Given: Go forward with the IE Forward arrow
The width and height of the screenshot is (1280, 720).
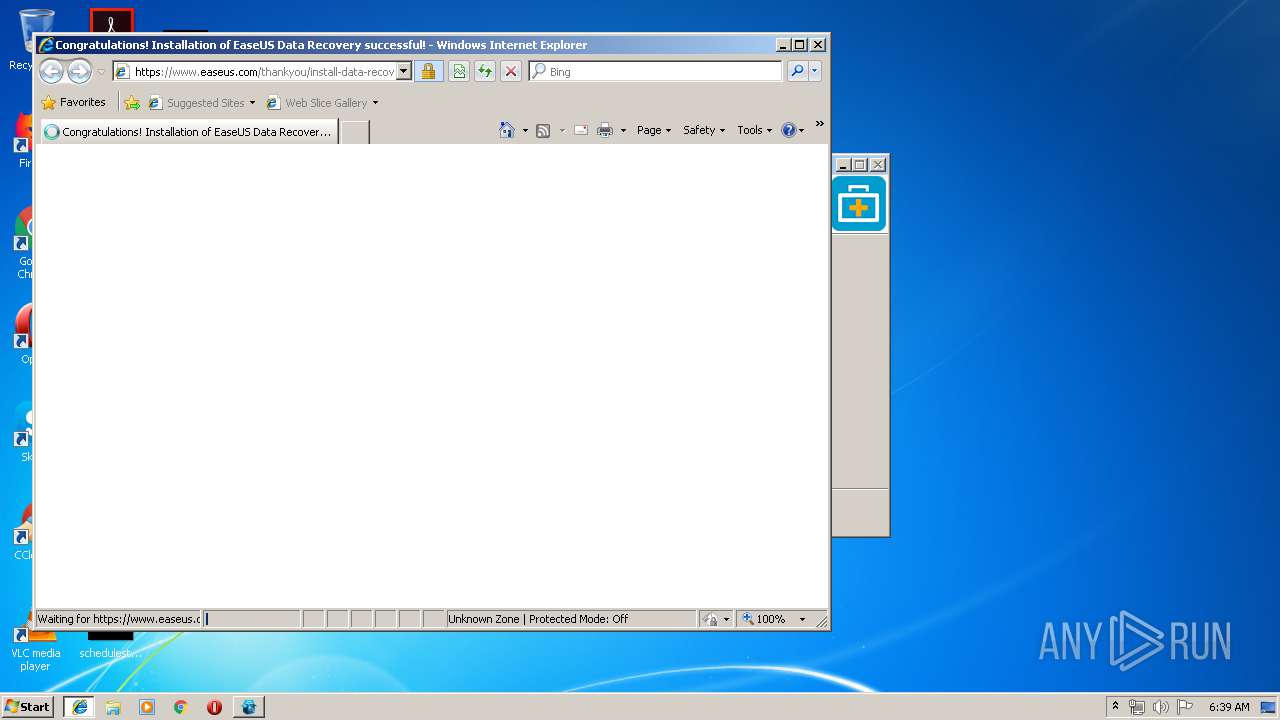Looking at the screenshot, I should [x=79, y=71].
